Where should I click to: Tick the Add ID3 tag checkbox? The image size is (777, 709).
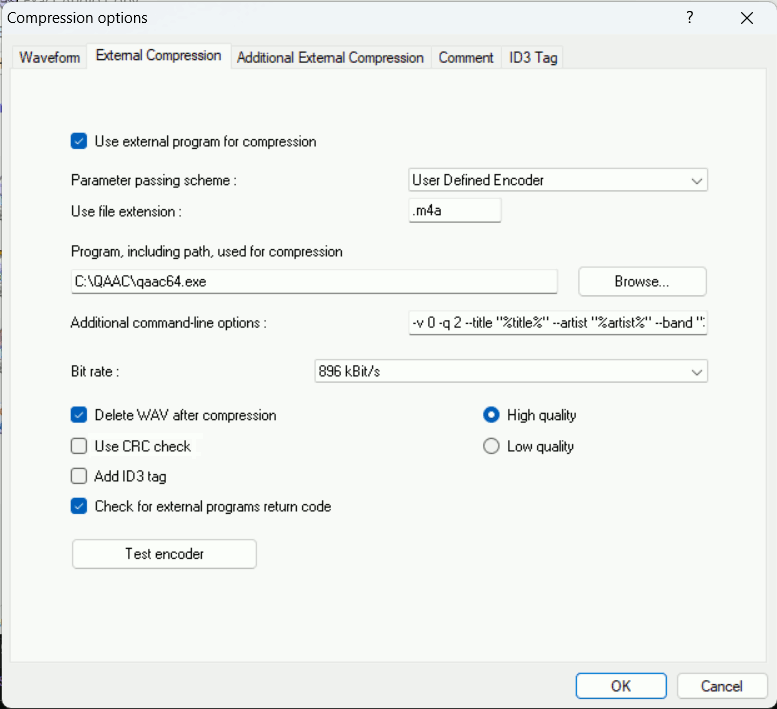[x=80, y=476]
